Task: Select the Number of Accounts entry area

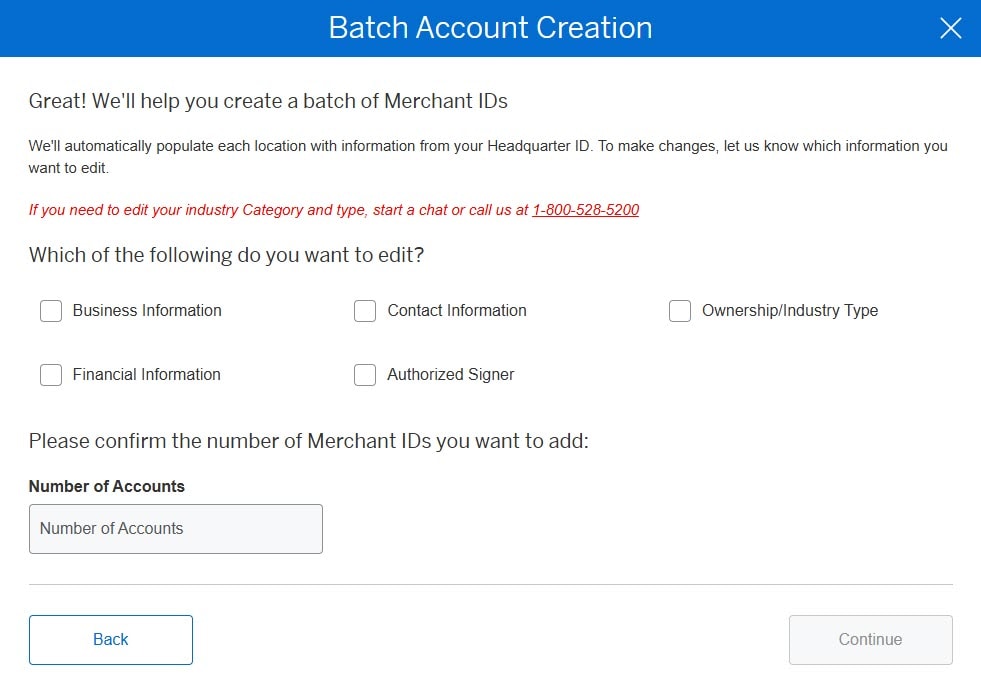Action: 176,528
